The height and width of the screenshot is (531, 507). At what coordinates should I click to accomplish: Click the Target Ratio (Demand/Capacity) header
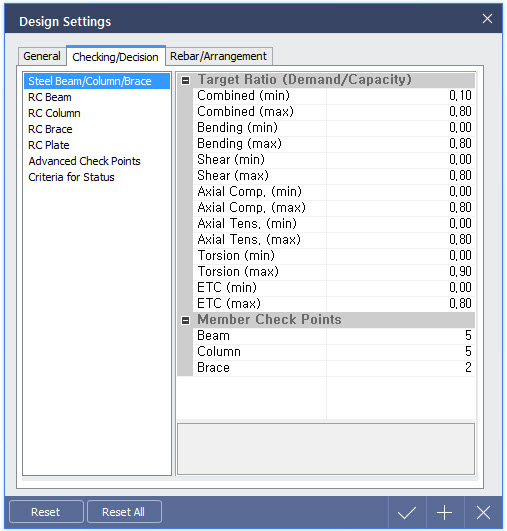pyautogui.click(x=304, y=80)
